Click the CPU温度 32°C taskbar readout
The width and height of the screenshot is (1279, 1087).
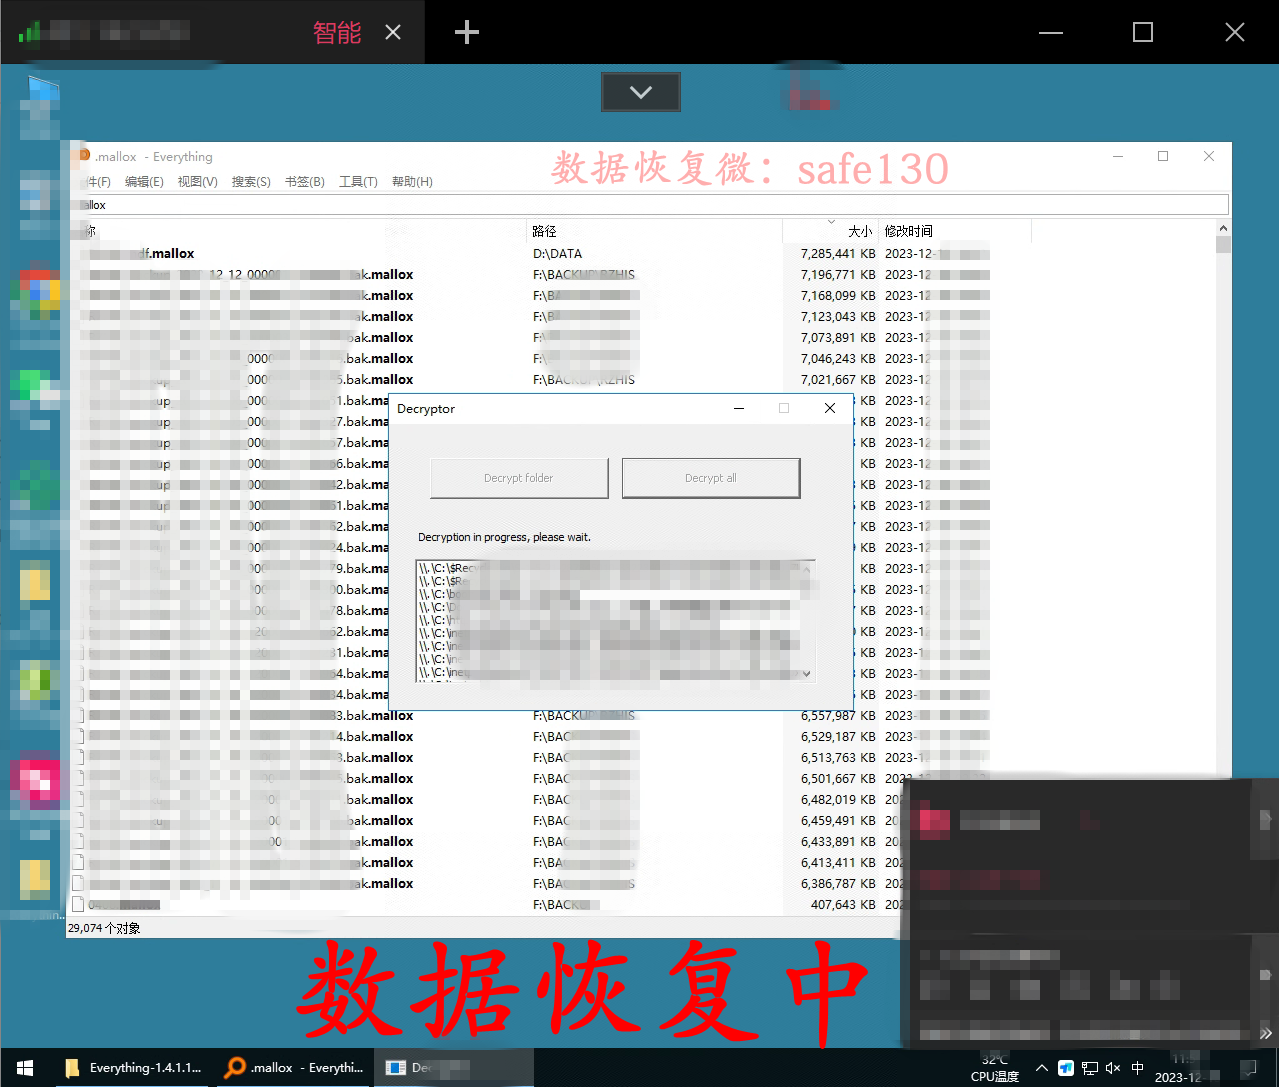coord(995,1068)
